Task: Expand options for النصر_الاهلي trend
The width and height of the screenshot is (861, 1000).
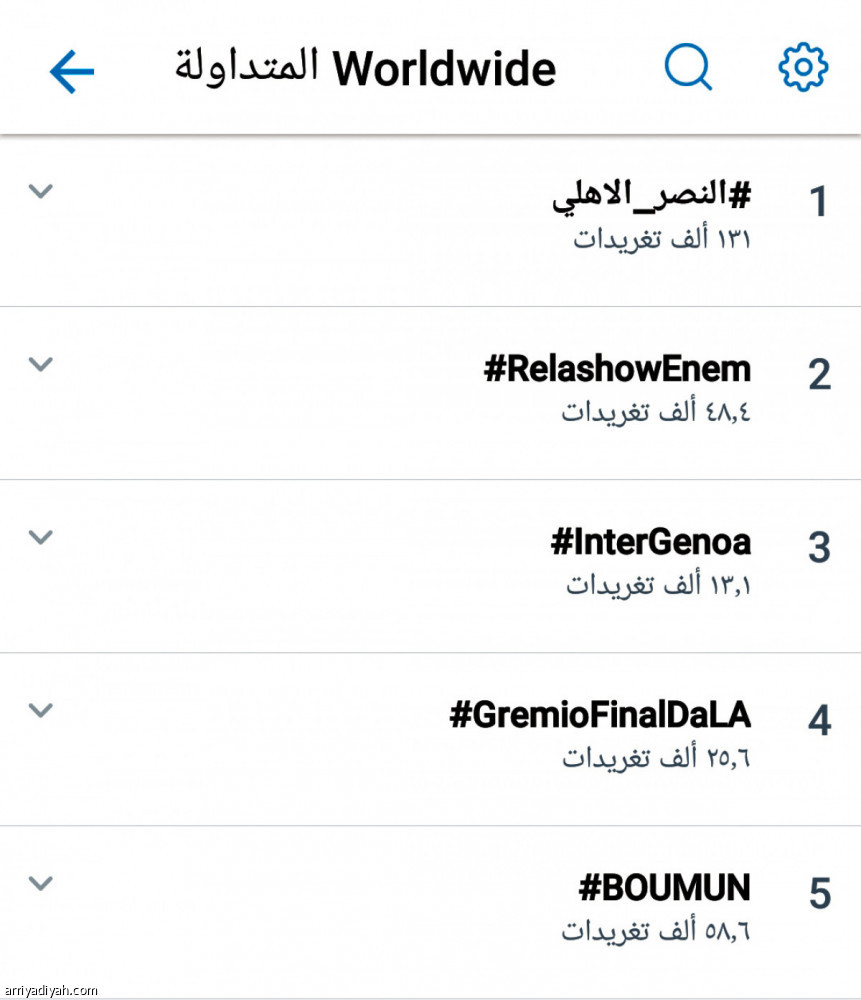Action: 40,191
